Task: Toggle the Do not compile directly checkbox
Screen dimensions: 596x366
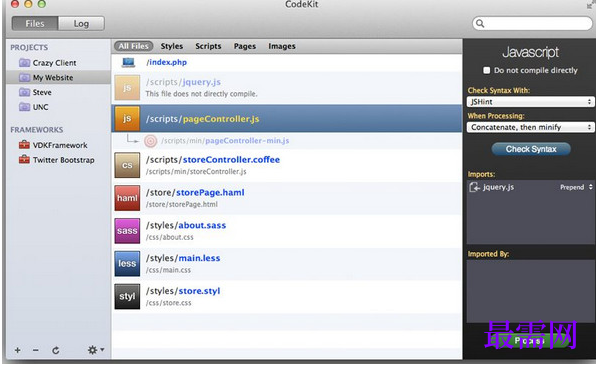Action: (x=487, y=70)
